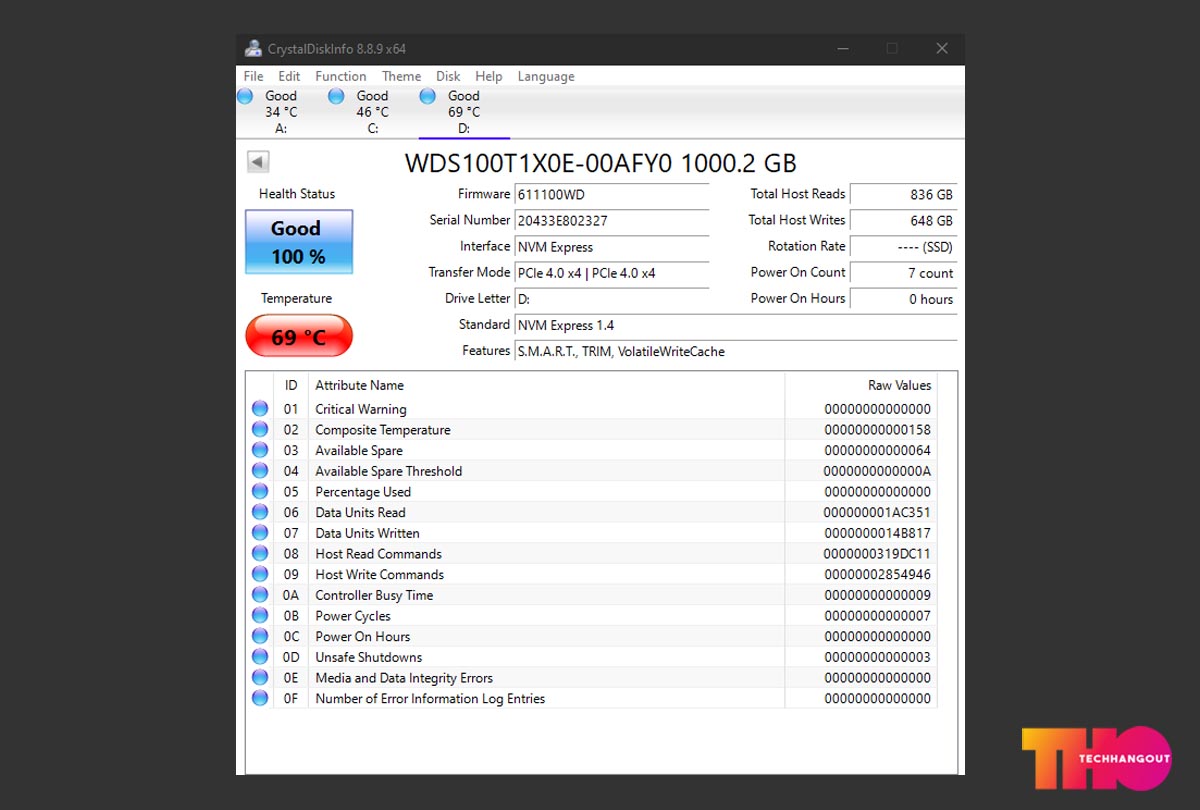Click status orb for Data Units Read
The image size is (1200, 810).
(260, 512)
